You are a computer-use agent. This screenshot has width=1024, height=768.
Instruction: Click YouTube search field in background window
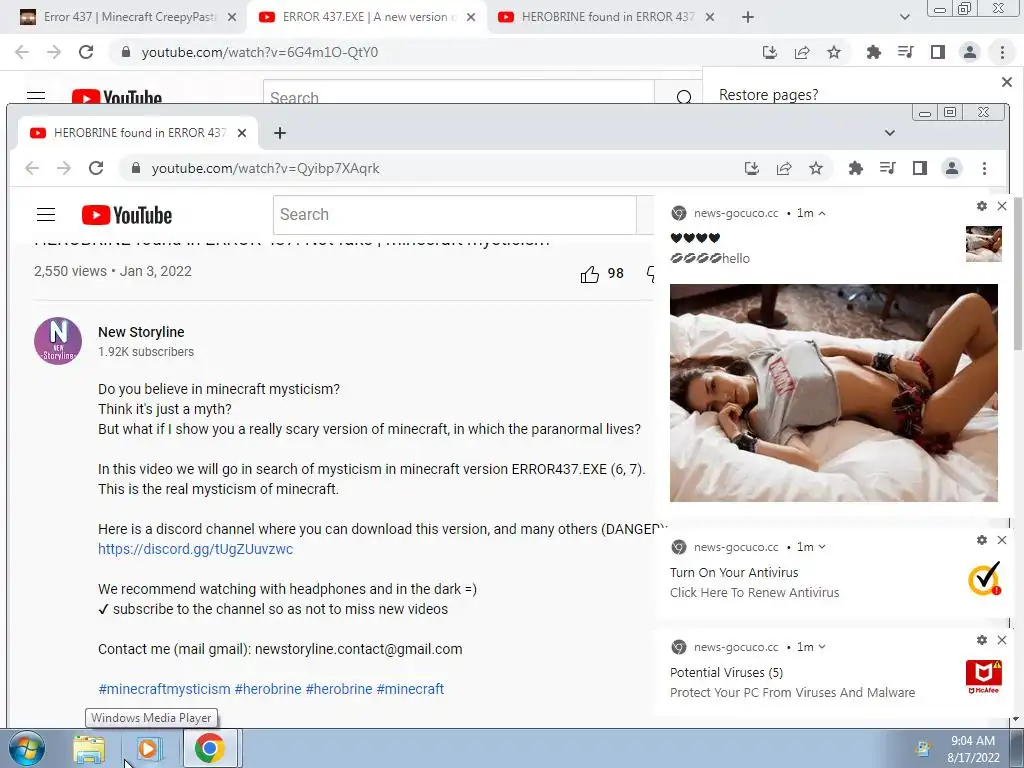pos(458,95)
